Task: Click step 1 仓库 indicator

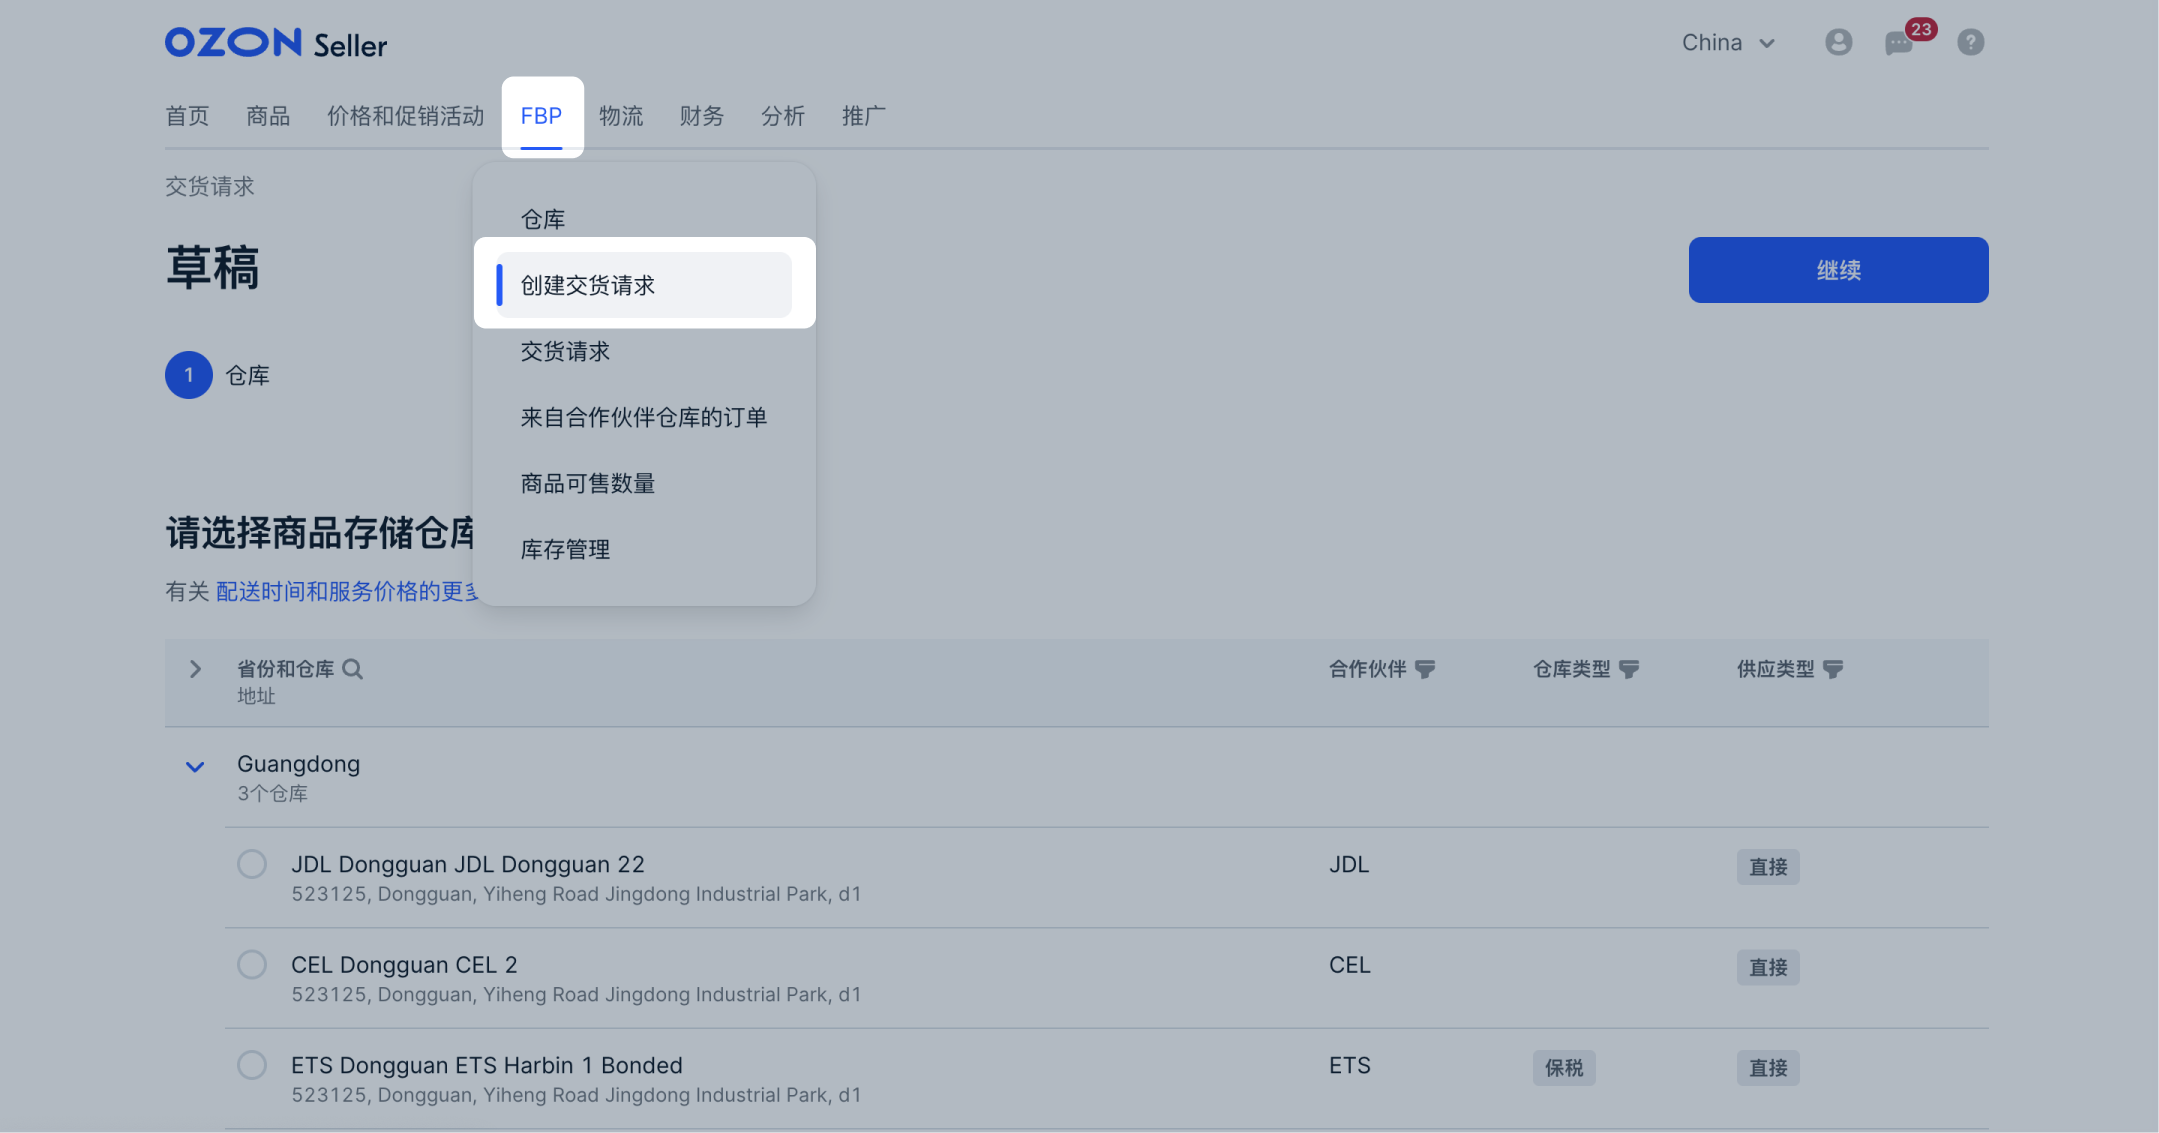Action: coord(218,375)
